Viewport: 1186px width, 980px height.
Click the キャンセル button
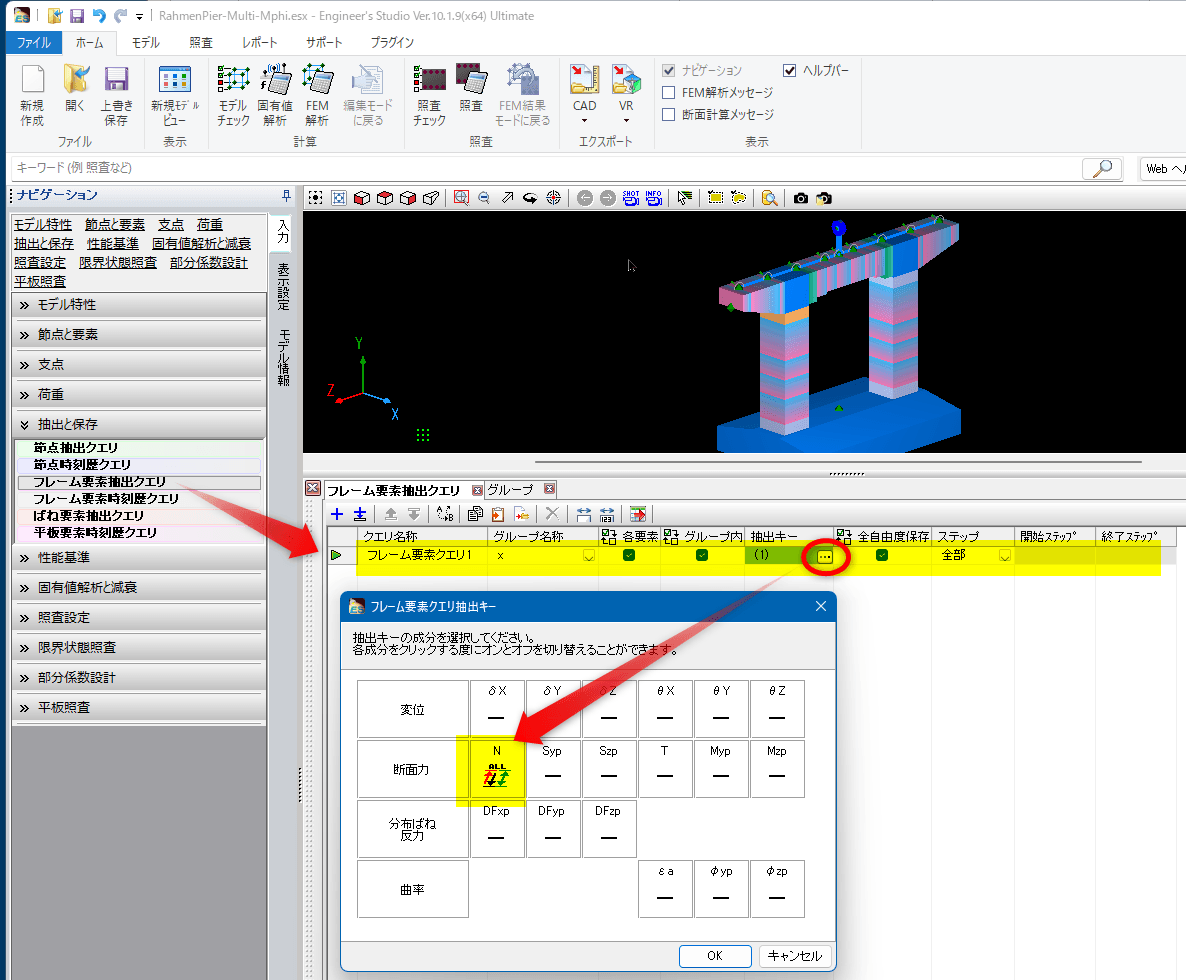(794, 956)
